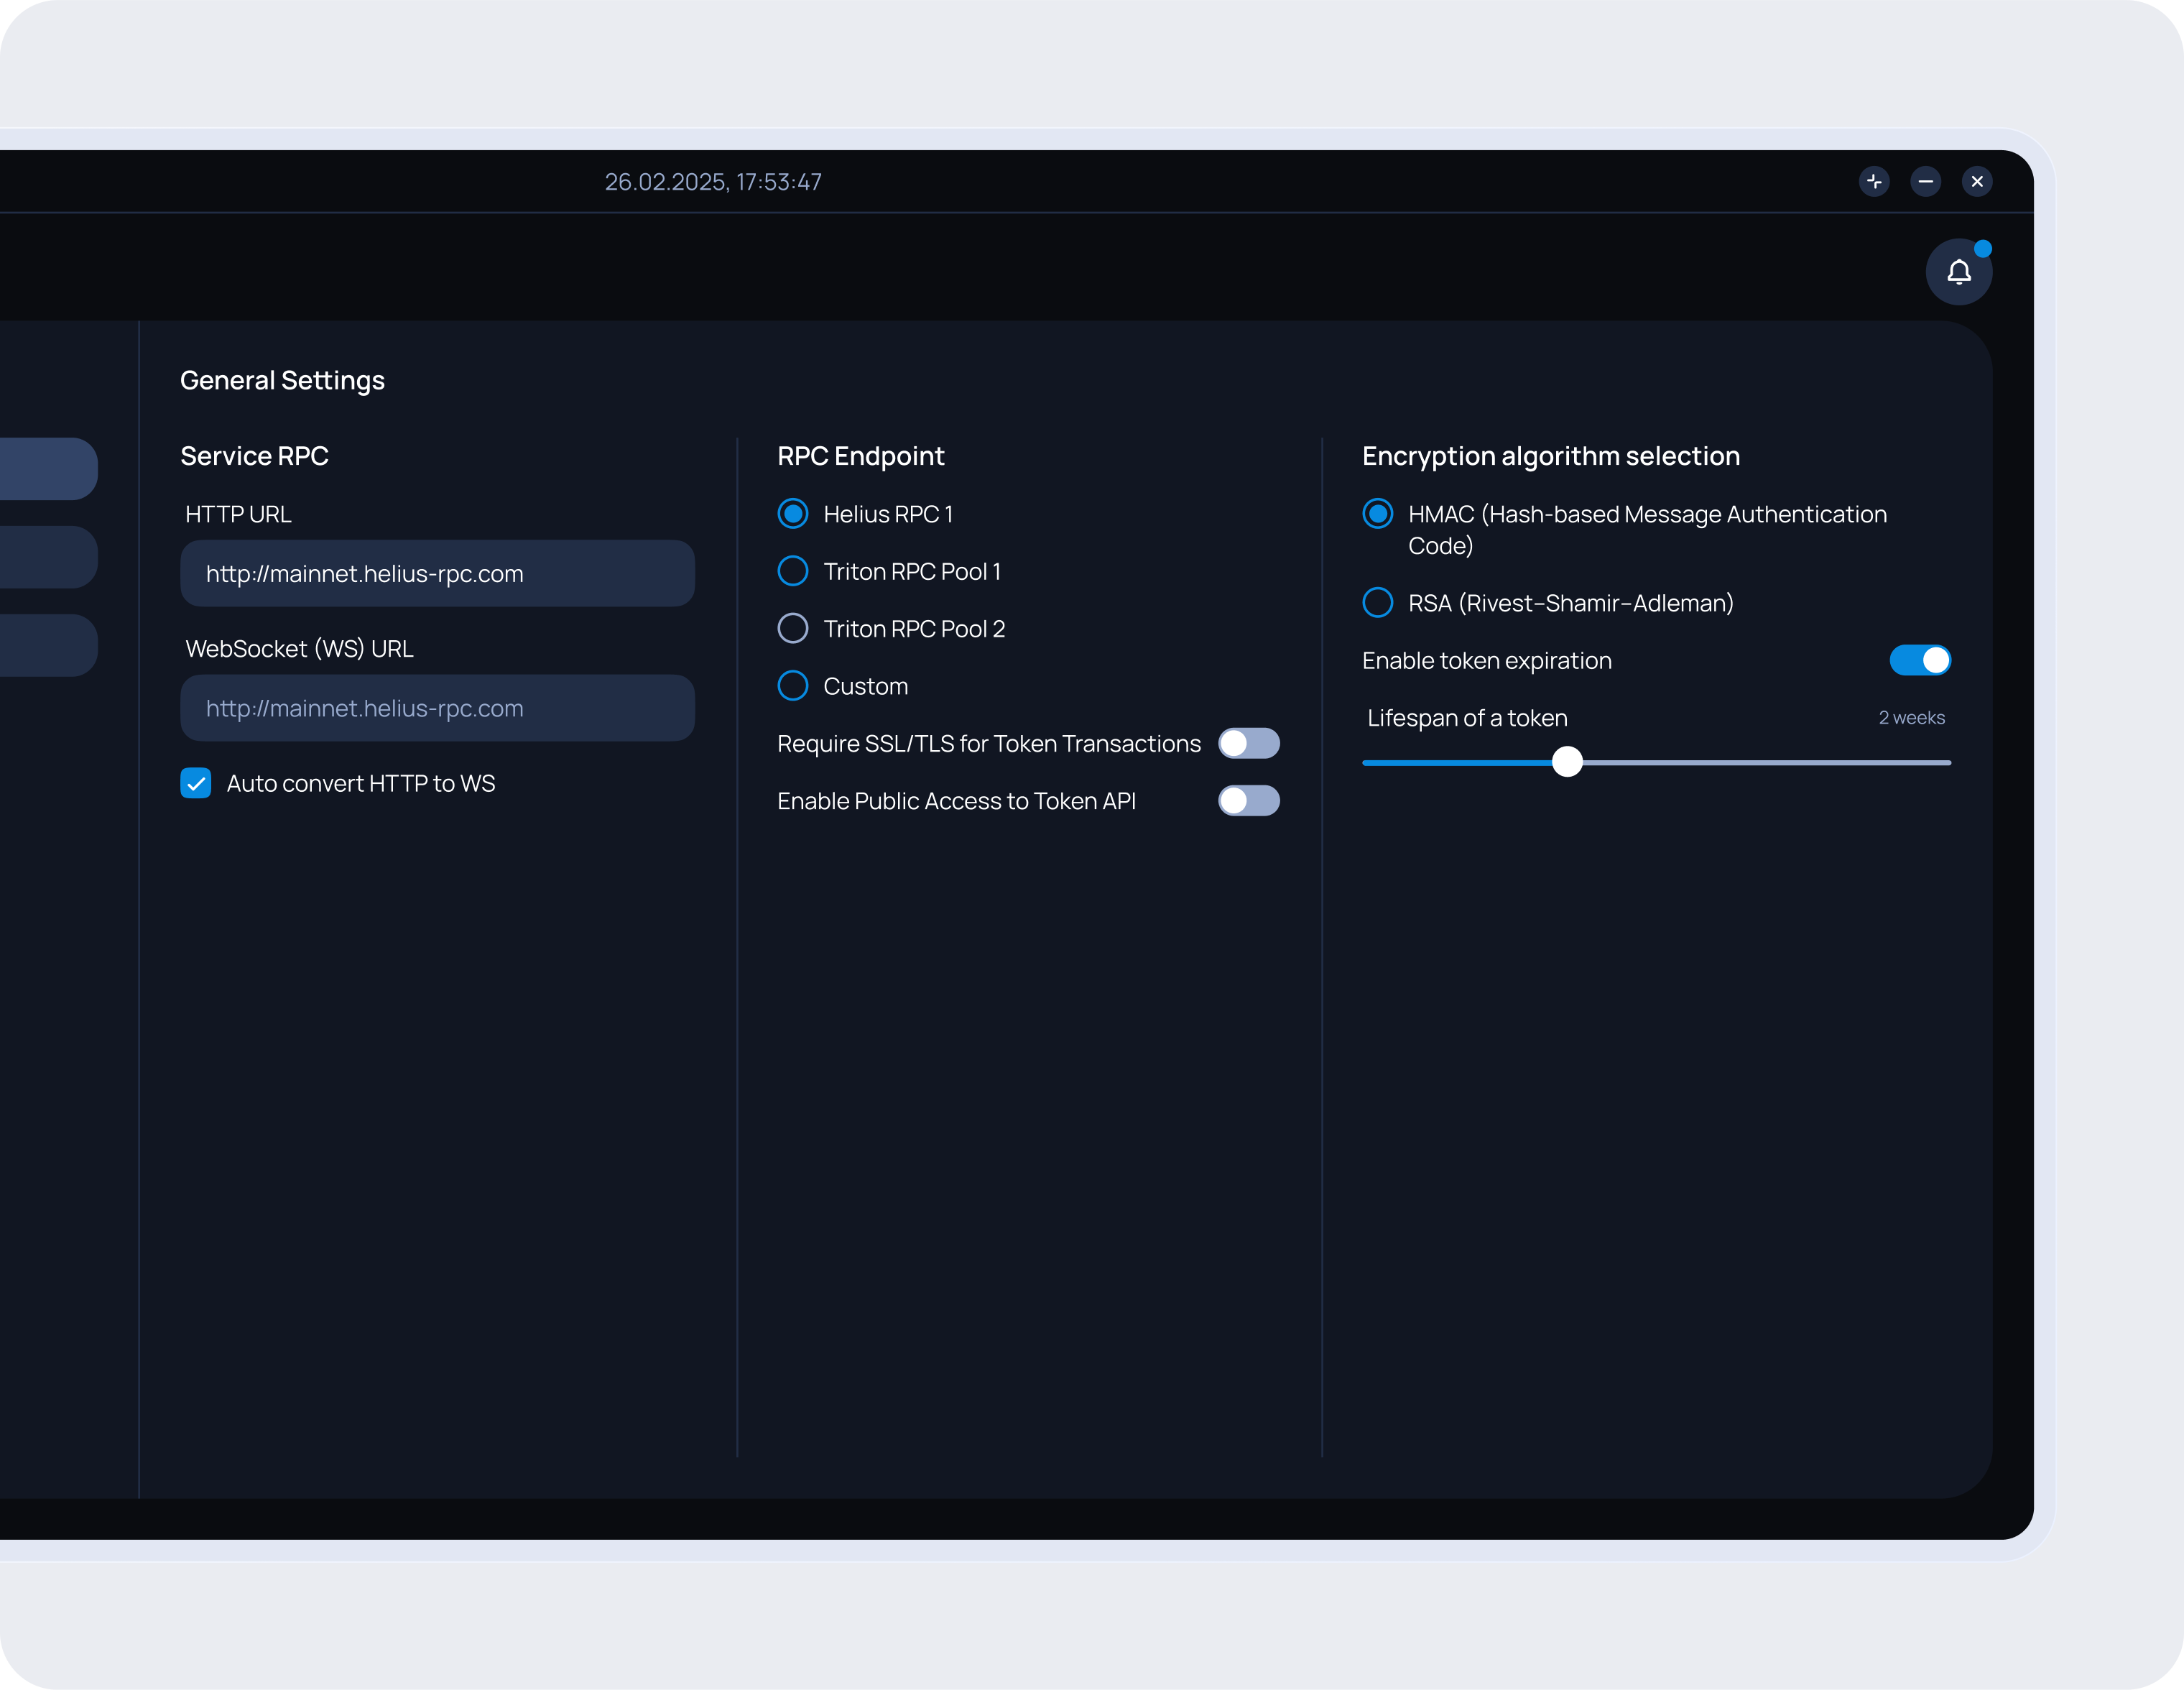The height and width of the screenshot is (1690, 2184).
Task: Enable Public Access to Token API switch
Action: (1248, 801)
